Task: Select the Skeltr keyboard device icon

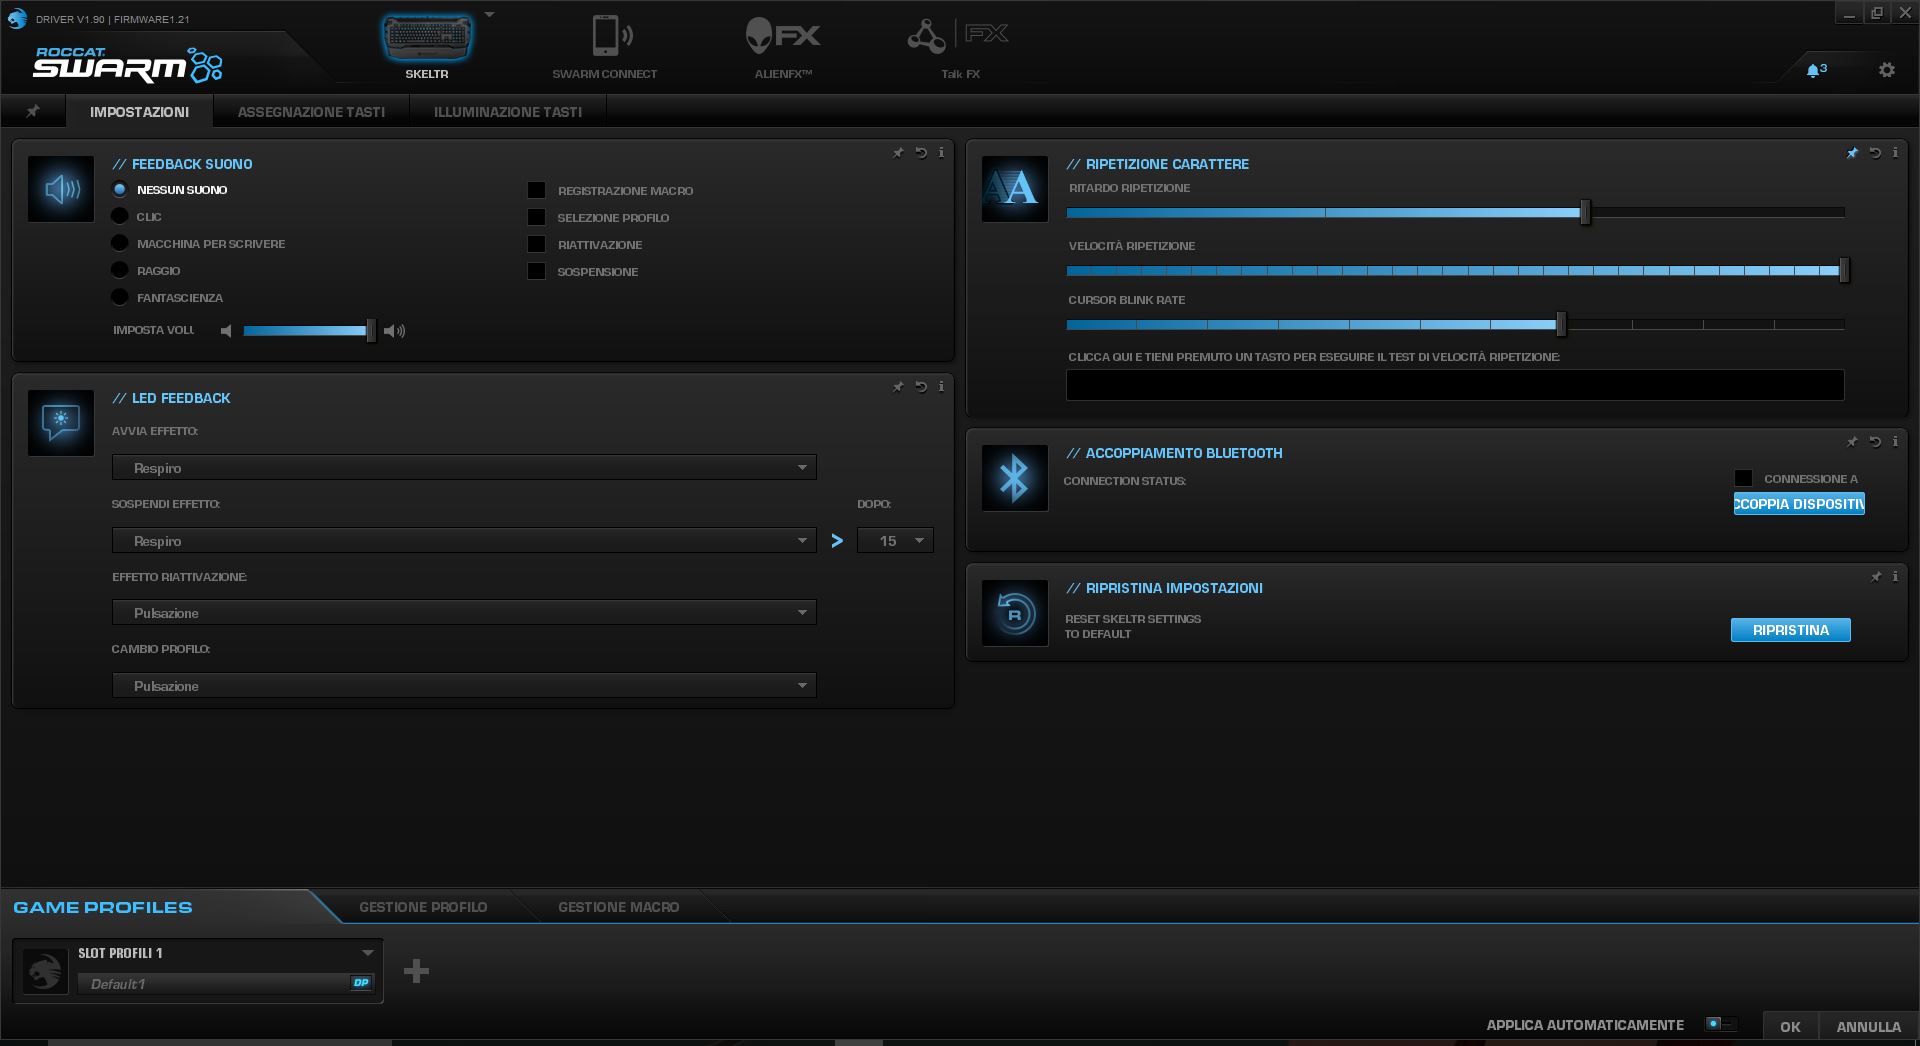Action: (427, 40)
